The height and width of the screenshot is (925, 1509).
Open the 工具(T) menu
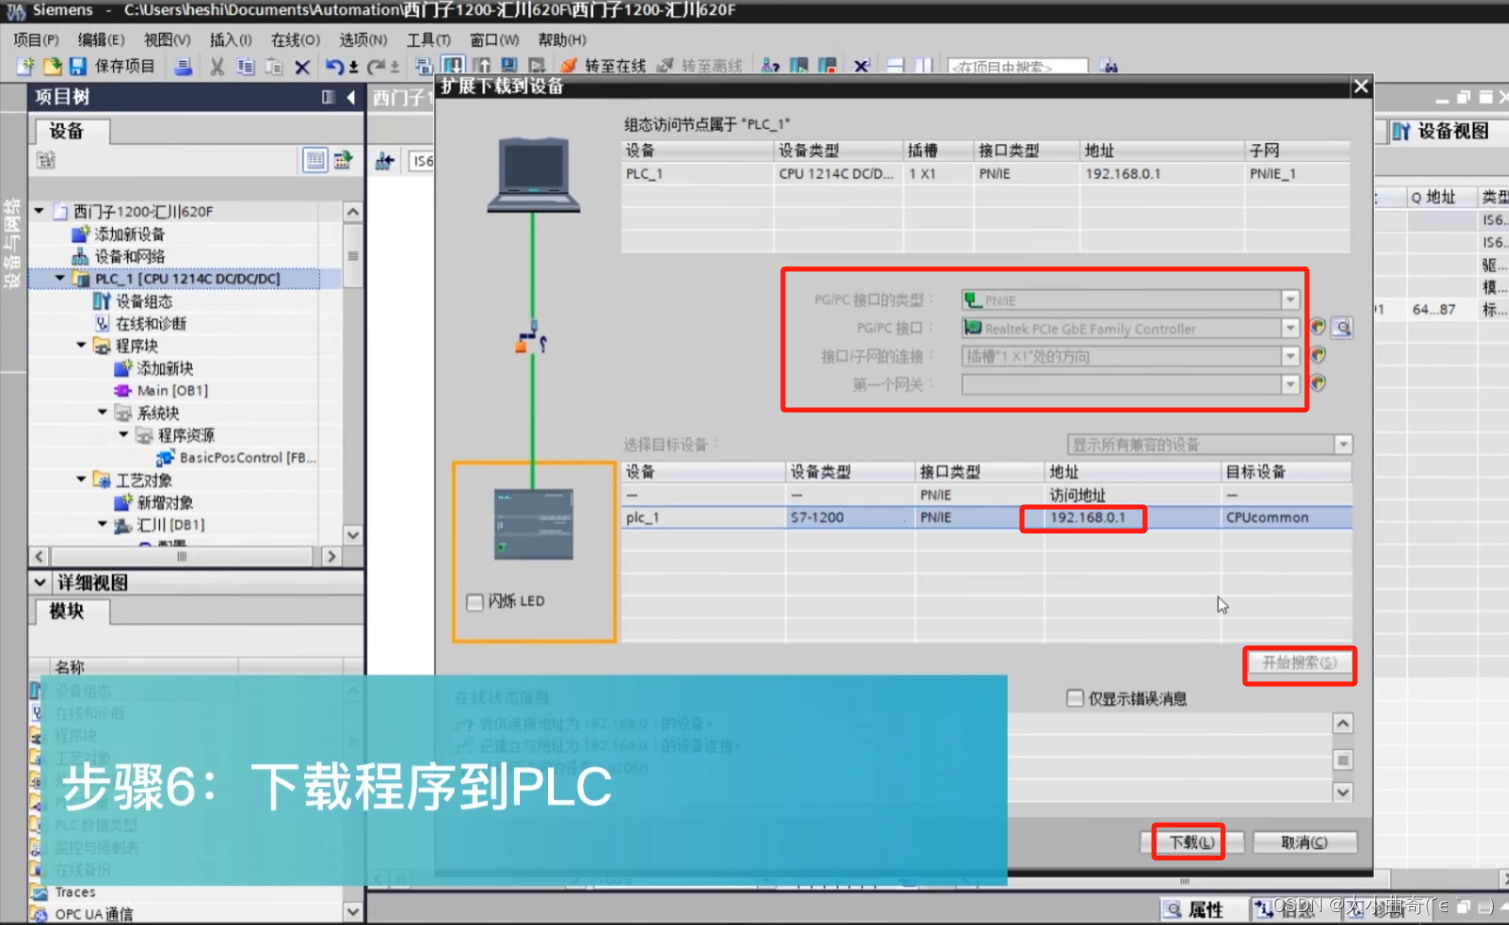coord(428,40)
